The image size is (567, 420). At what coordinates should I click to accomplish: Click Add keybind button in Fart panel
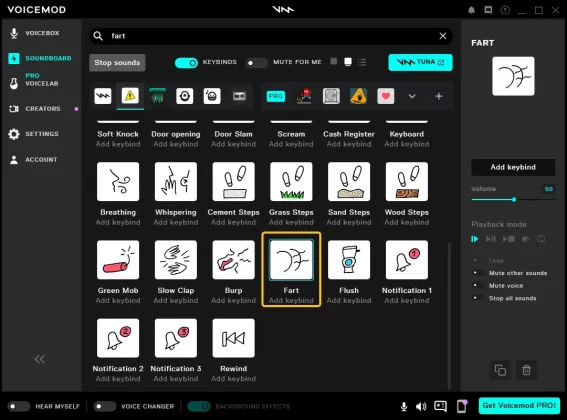pos(513,167)
